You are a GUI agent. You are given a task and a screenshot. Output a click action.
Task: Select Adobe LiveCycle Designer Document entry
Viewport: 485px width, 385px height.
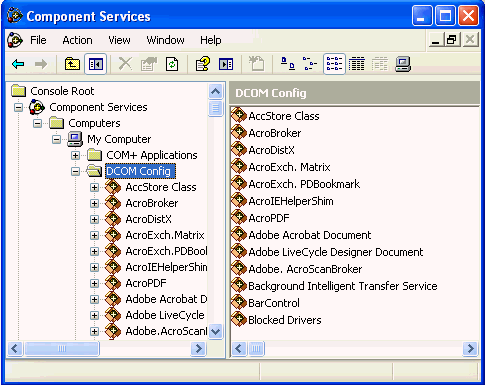336,252
